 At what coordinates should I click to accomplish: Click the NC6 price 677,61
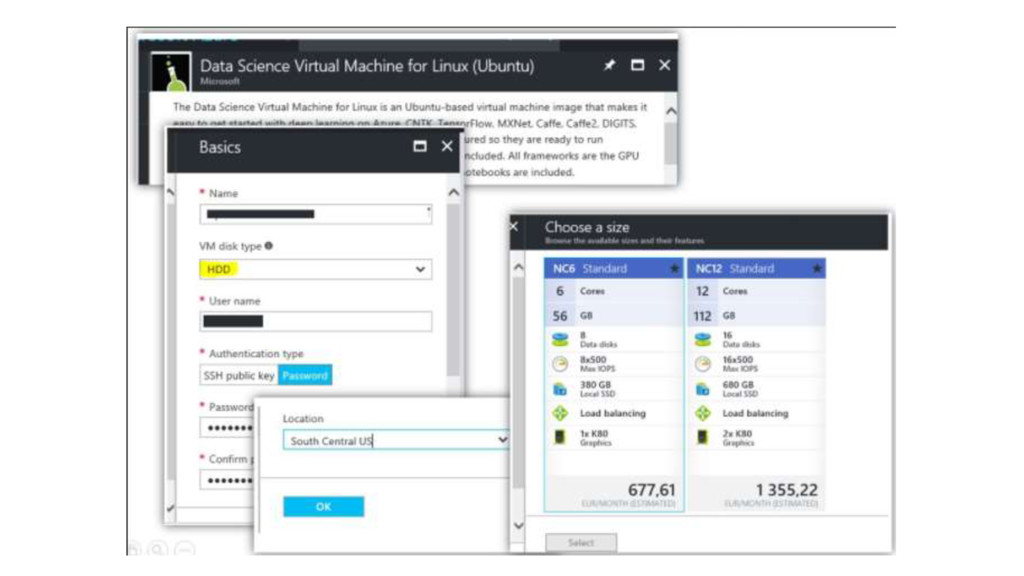point(651,490)
